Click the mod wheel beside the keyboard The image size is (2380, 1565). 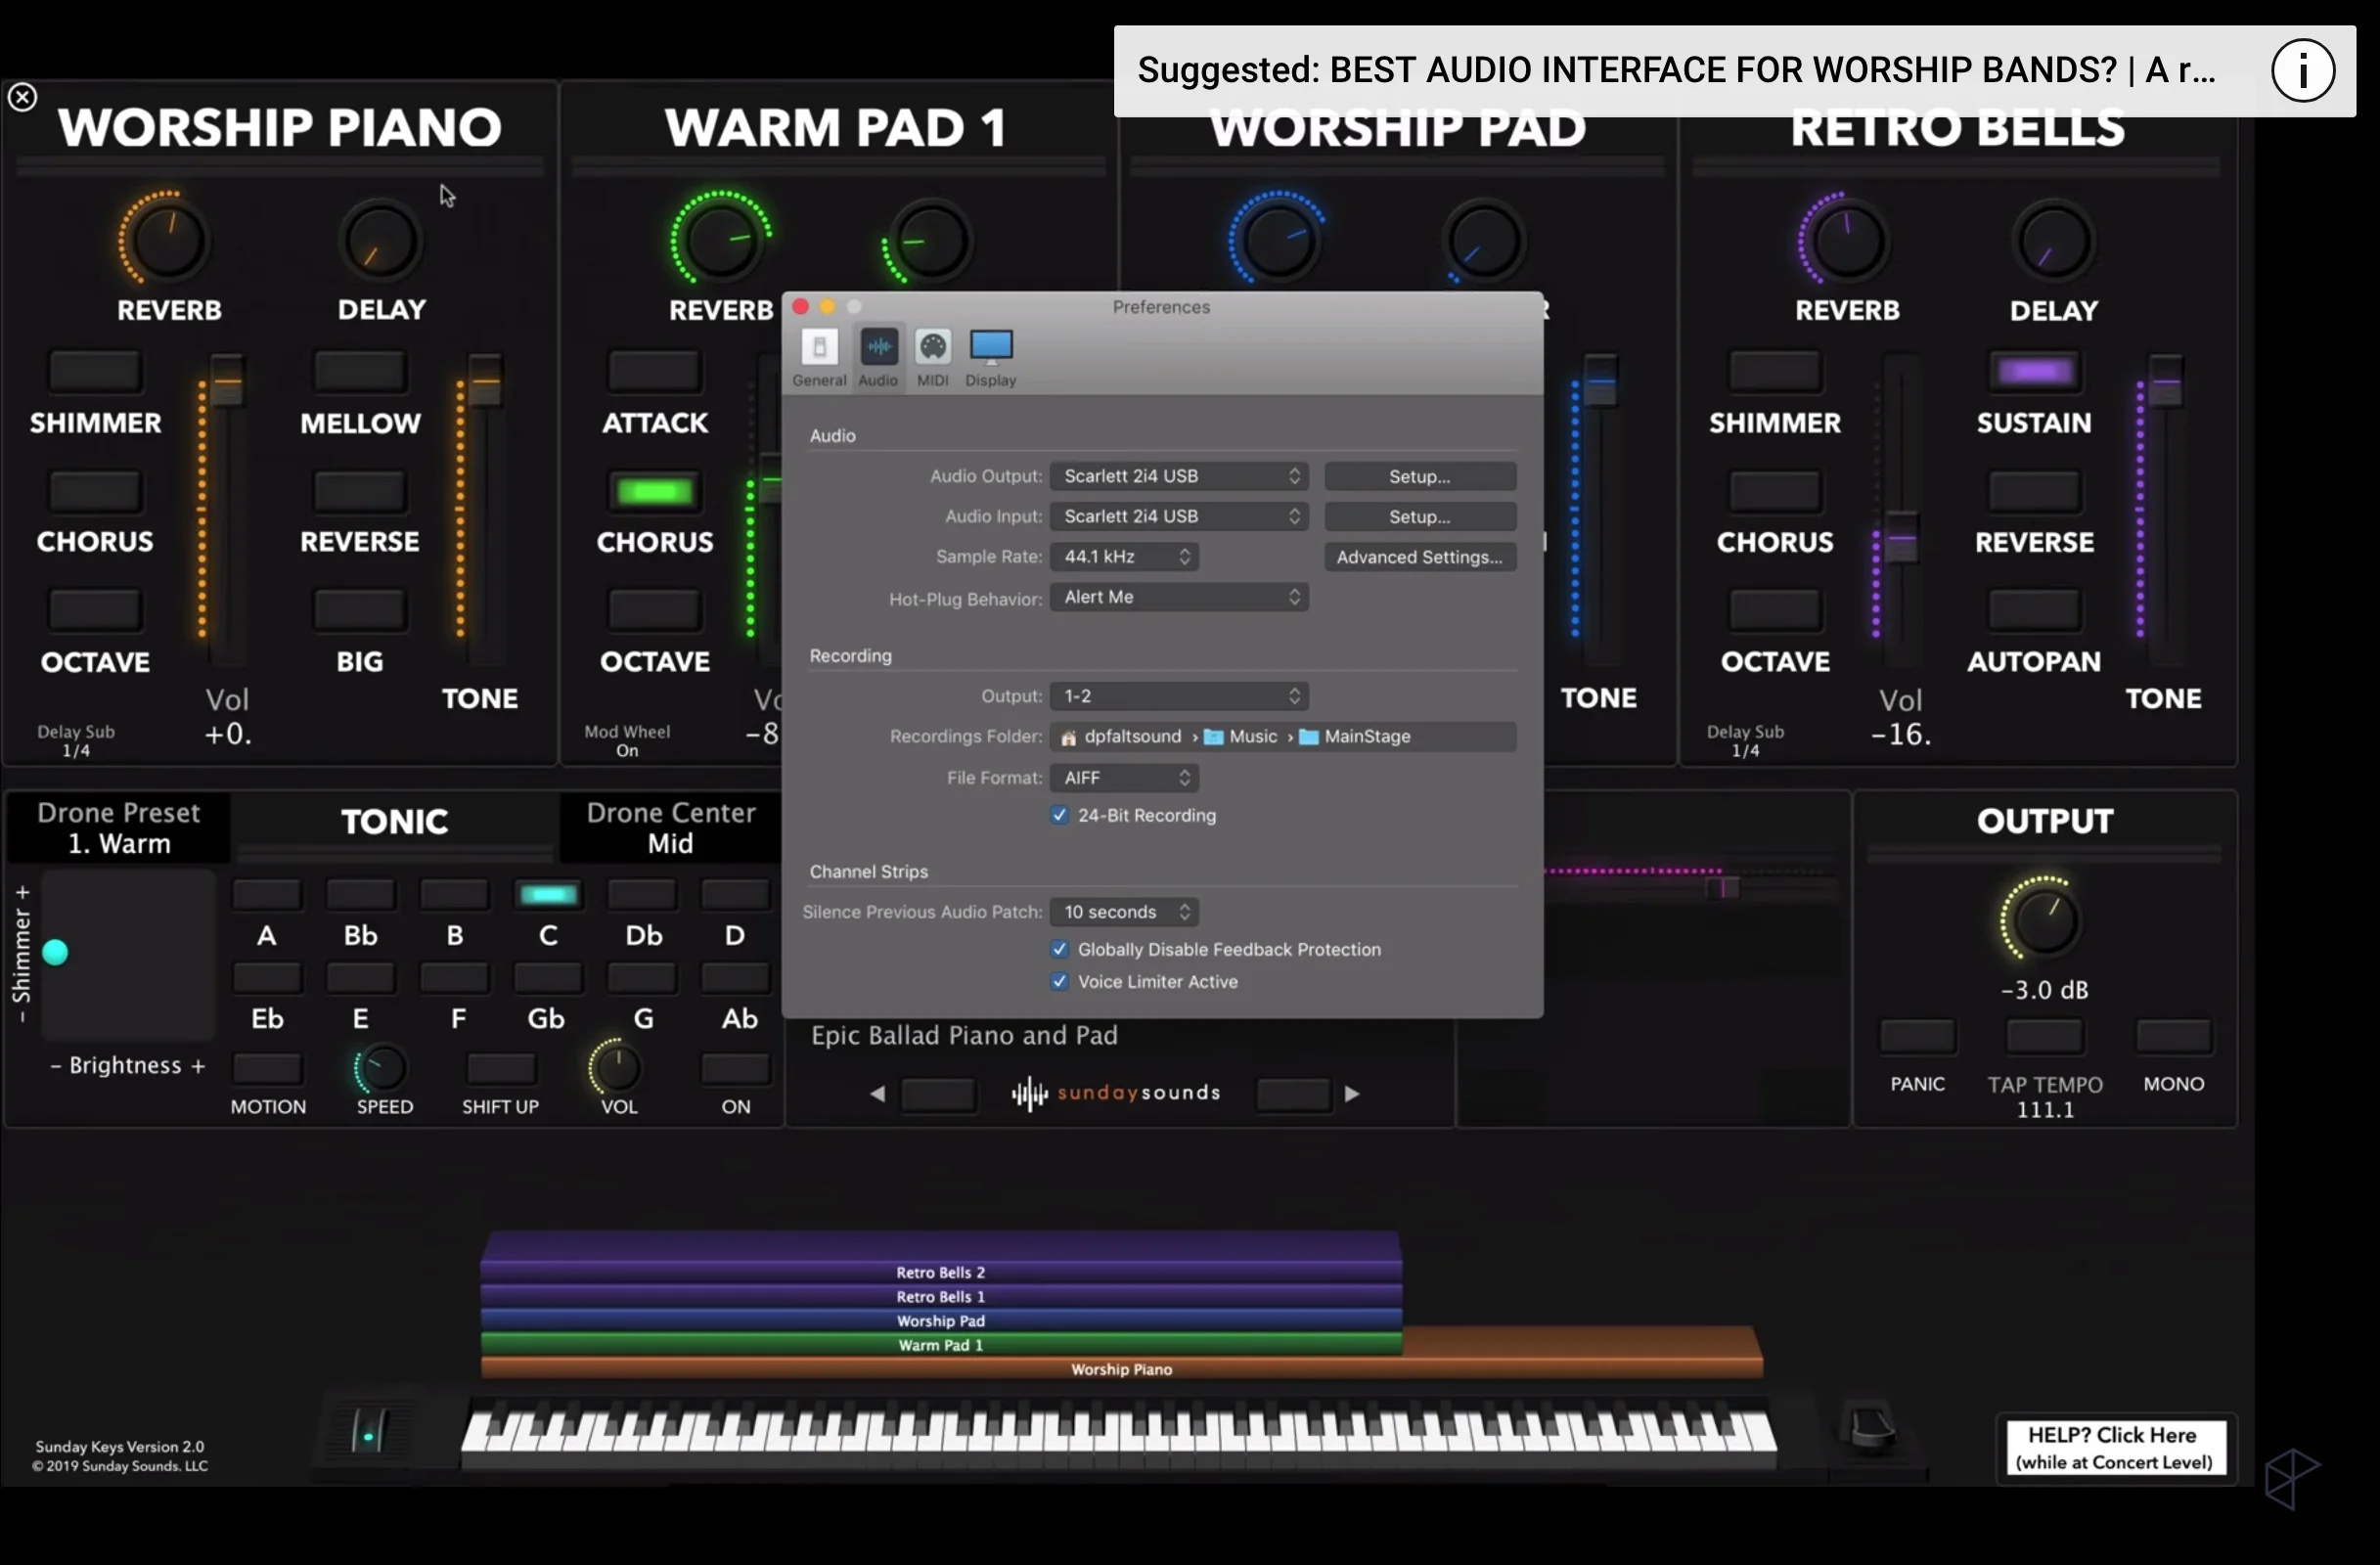pos(367,1431)
